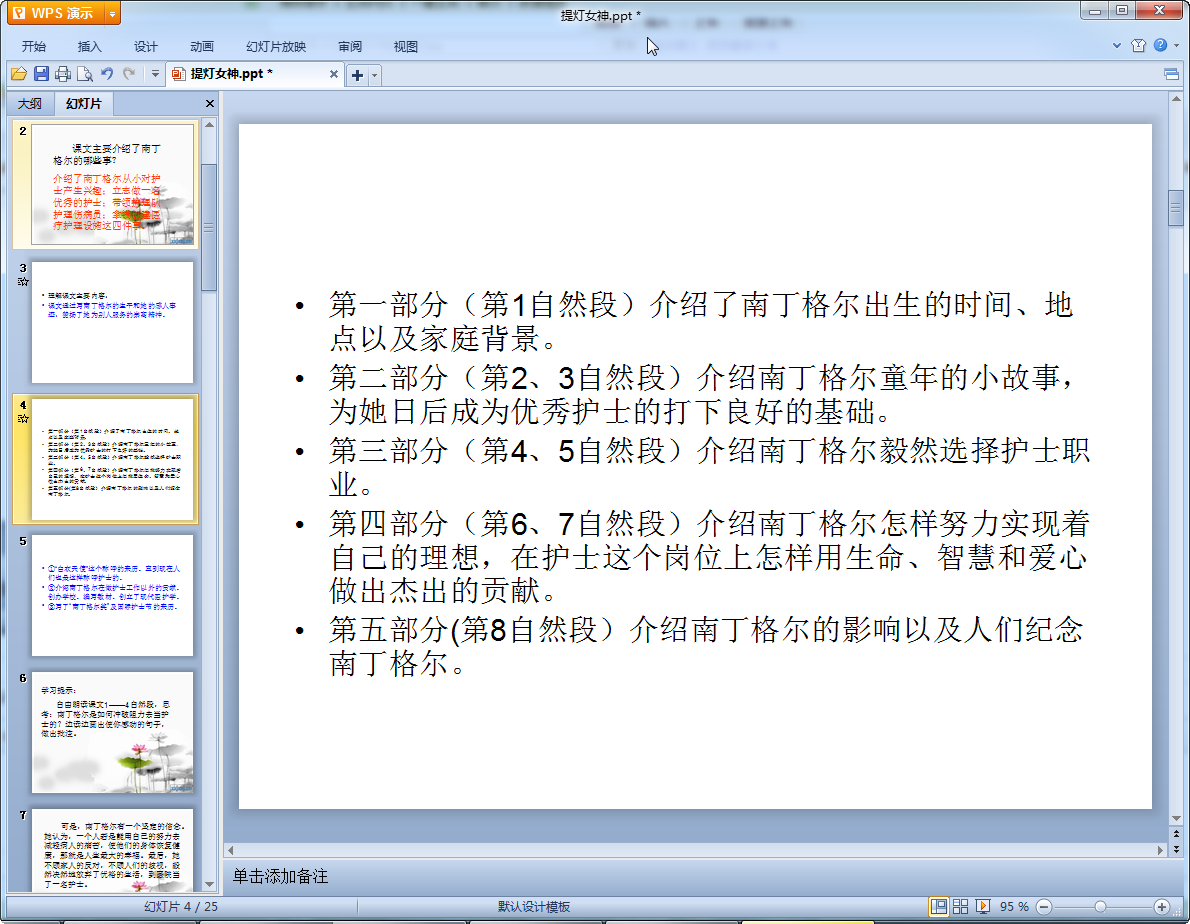This screenshot has width=1190, height=924.
Task: Switch to Slide Sorter view
Action: click(961, 906)
